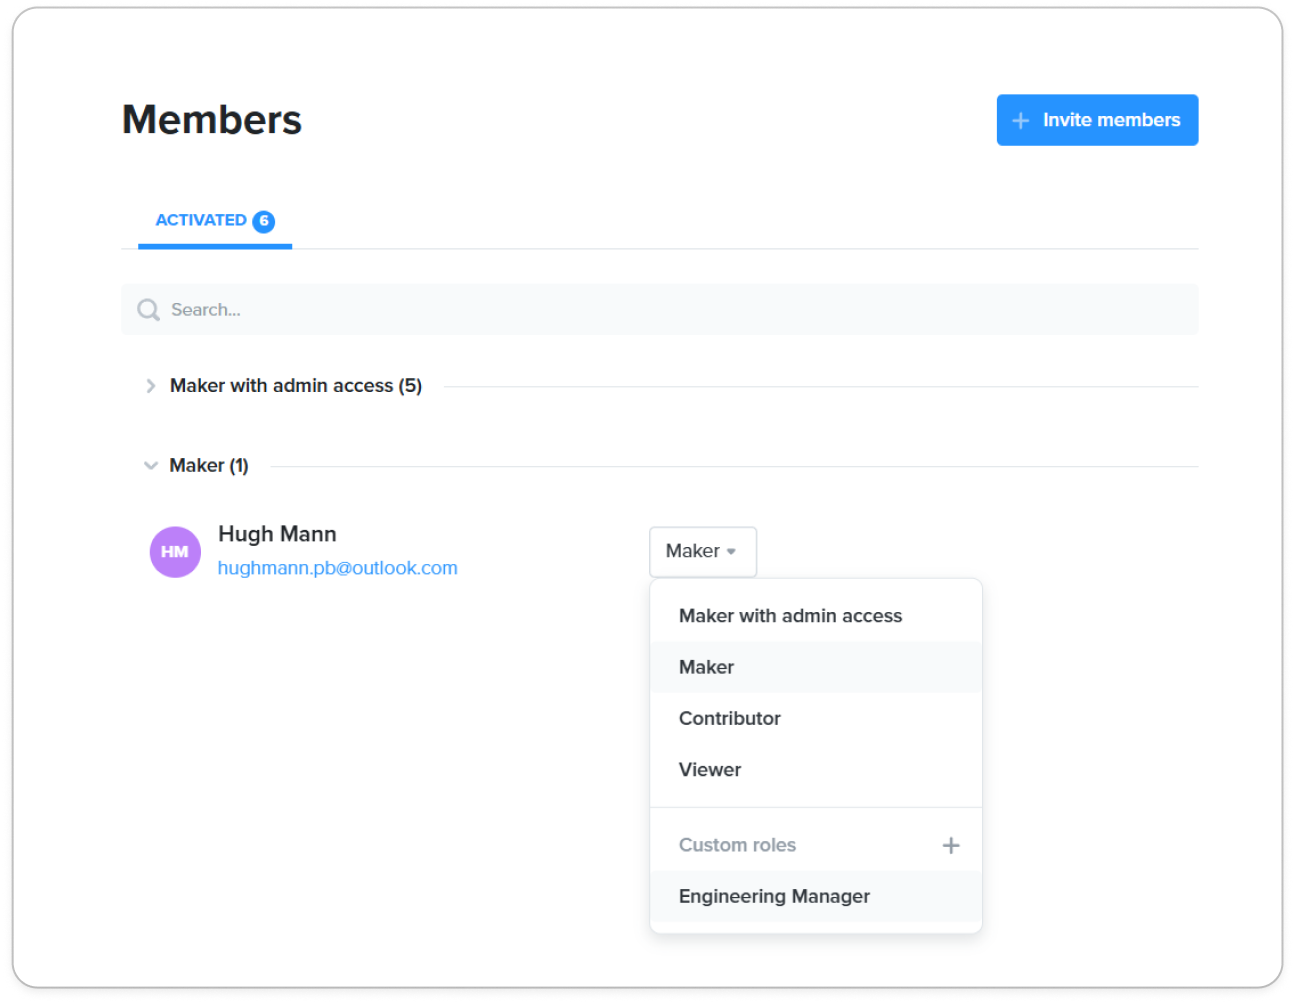Click the HM avatar of Hugh Mann

coord(175,552)
